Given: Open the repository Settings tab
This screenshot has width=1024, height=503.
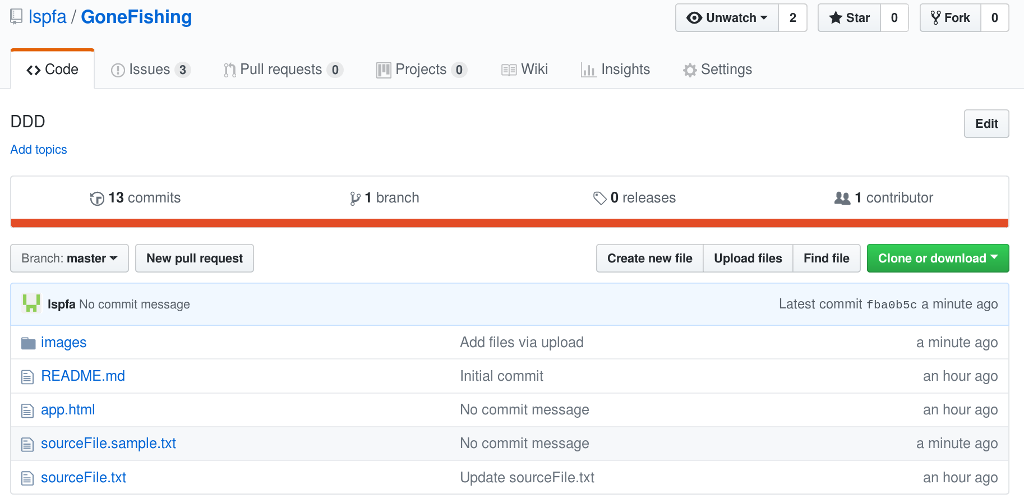Looking at the screenshot, I should 717,69.
